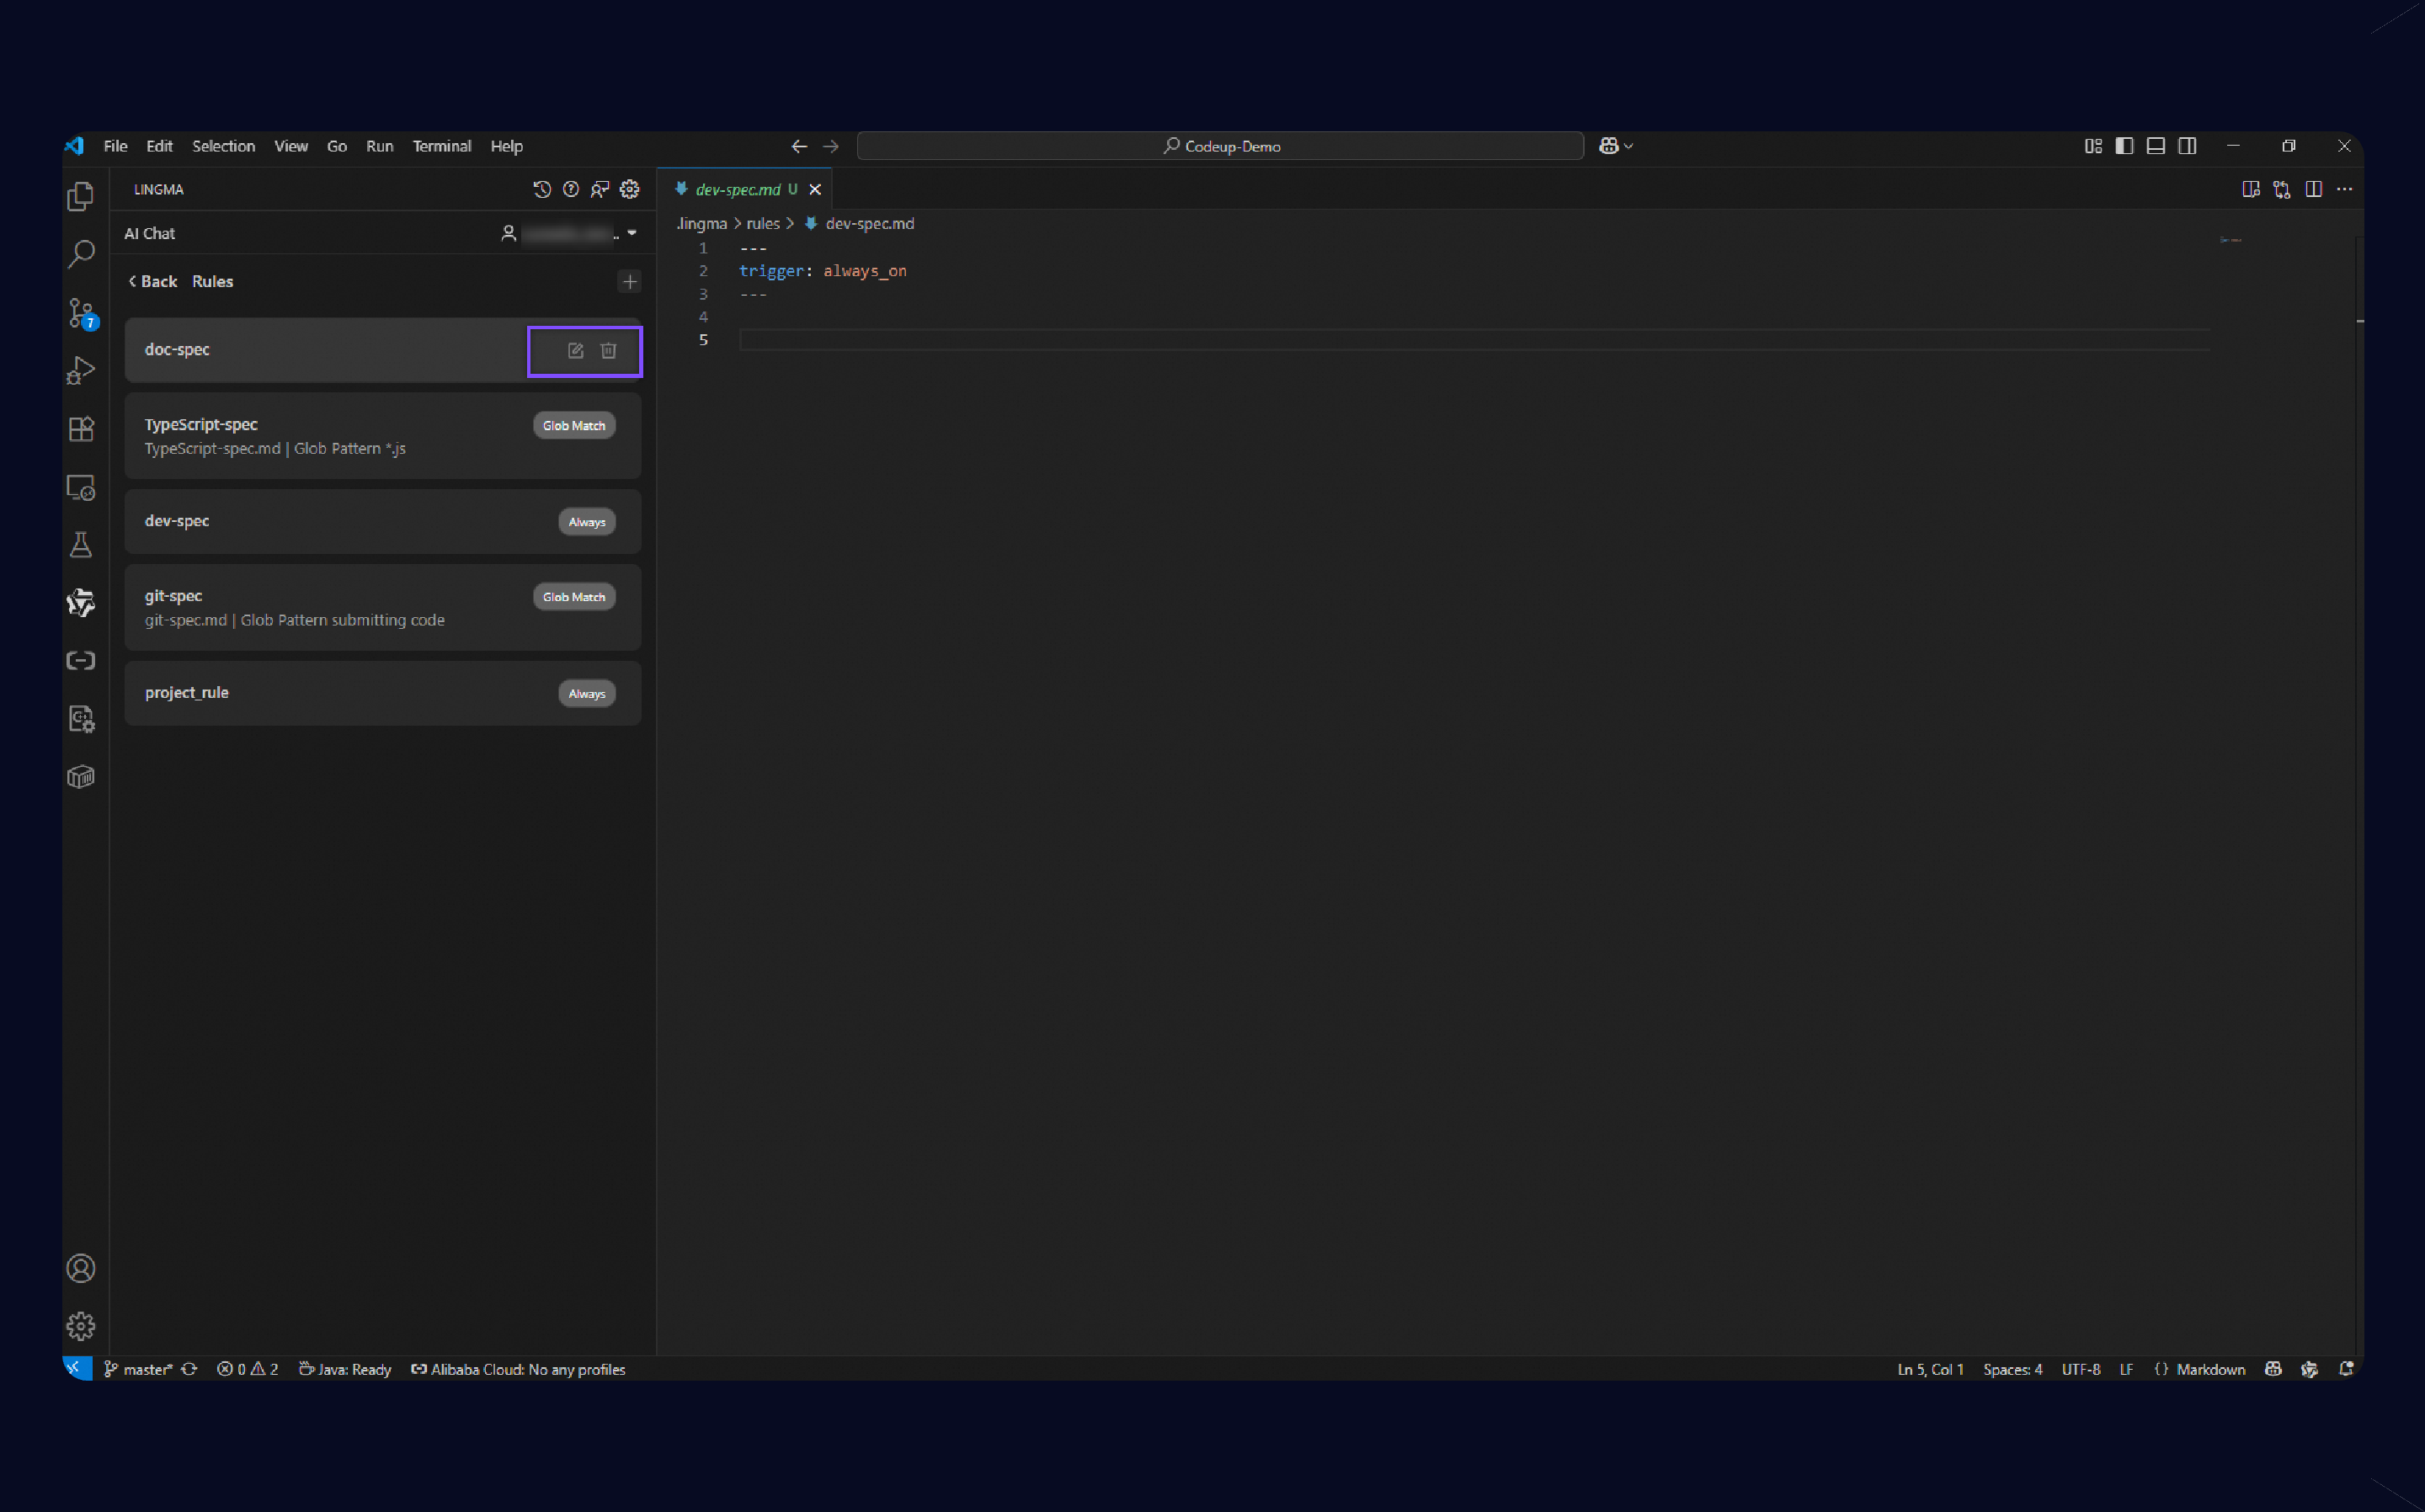2425x1512 pixels.
Task: Expand the account dropdown arrow in AI Chat
Action: click(632, 233)
